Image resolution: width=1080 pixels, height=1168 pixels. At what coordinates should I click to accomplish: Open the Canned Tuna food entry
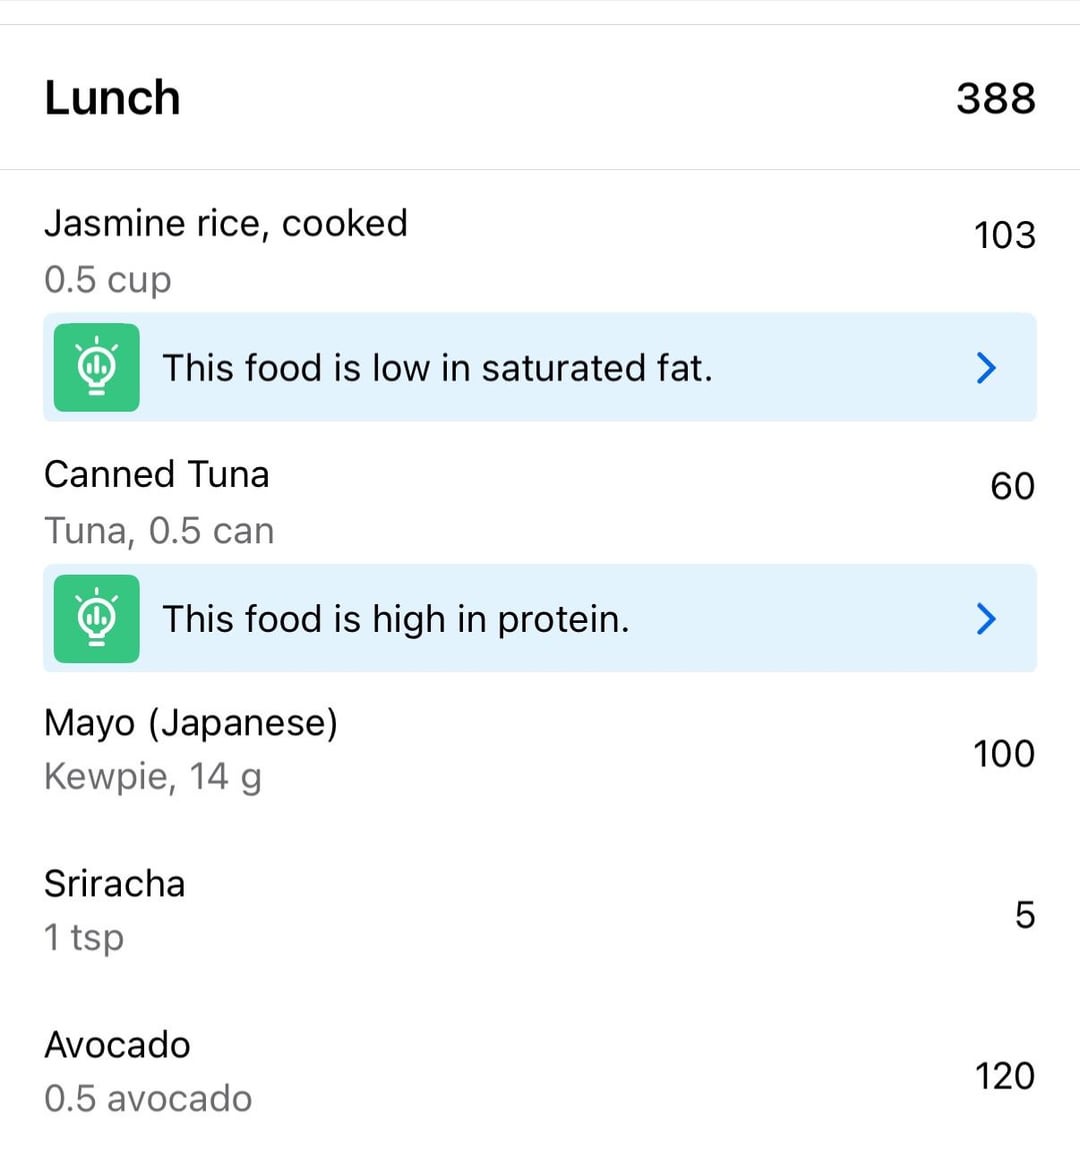157,474
